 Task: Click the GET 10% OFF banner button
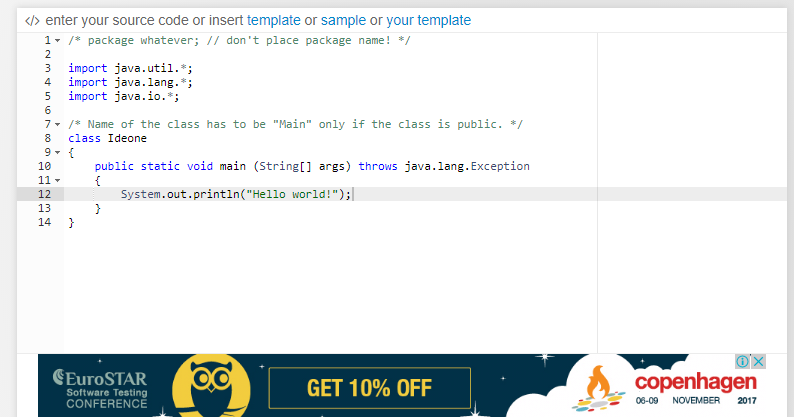[370, 388]
